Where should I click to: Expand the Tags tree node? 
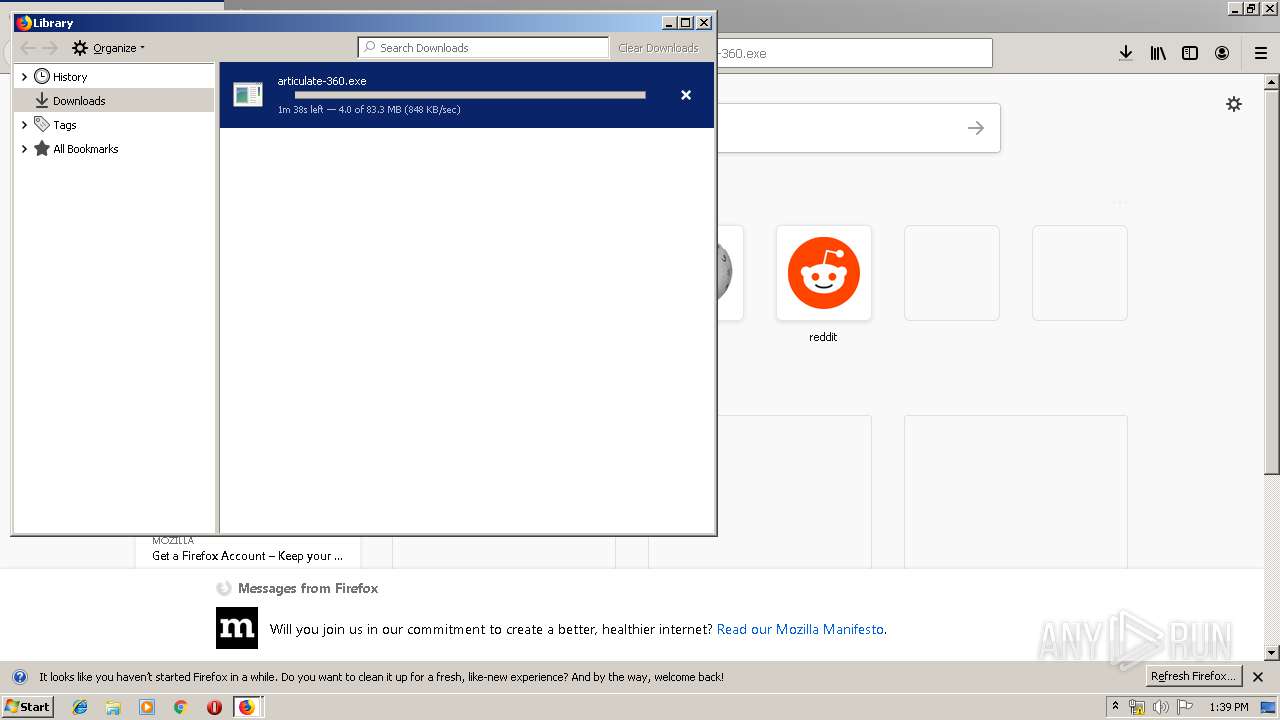pos(24,125)
